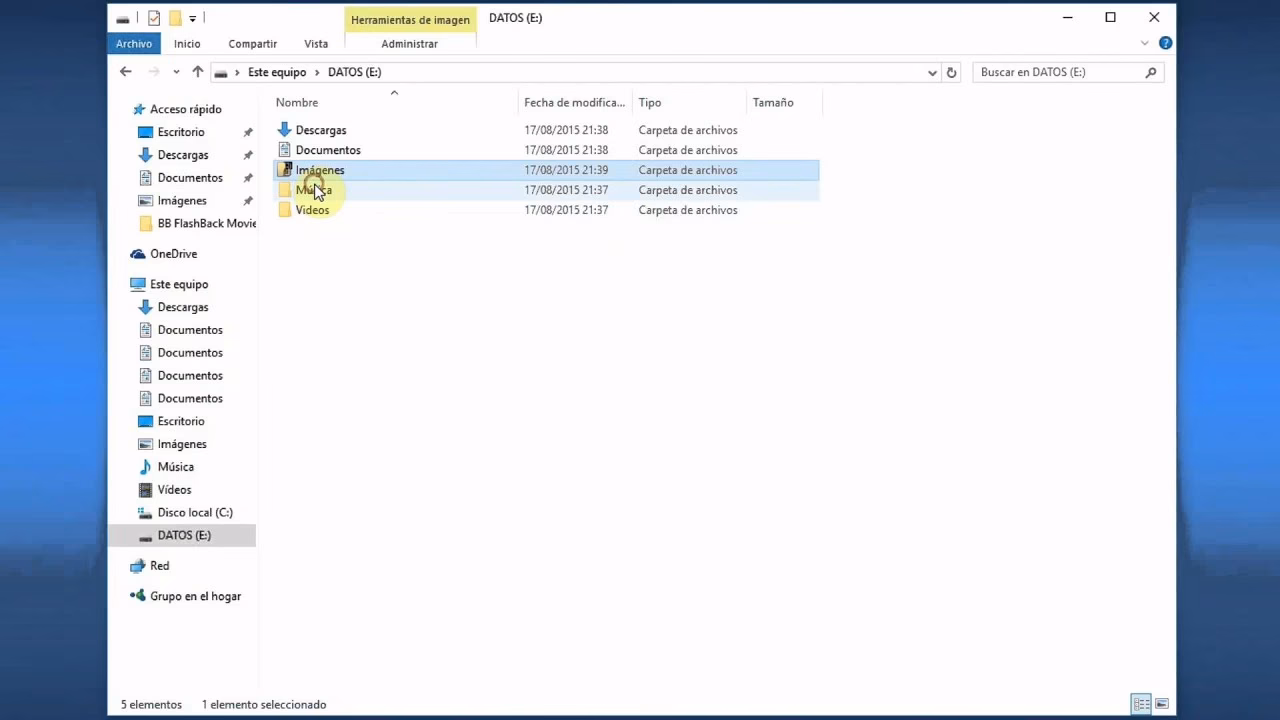The image size is (1280, 720).
Task: Sort by the Nombre column header
Action: (x=297, y=102)
